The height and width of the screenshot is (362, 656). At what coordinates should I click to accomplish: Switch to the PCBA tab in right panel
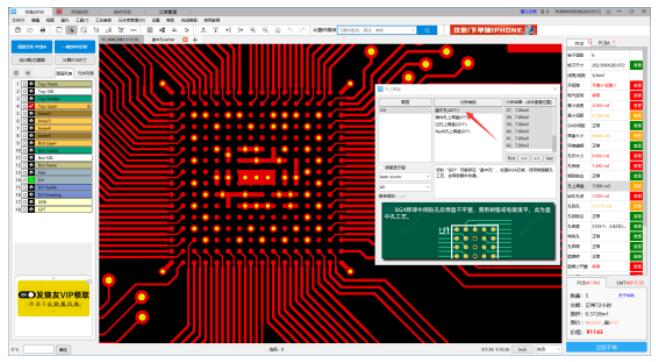605,43
